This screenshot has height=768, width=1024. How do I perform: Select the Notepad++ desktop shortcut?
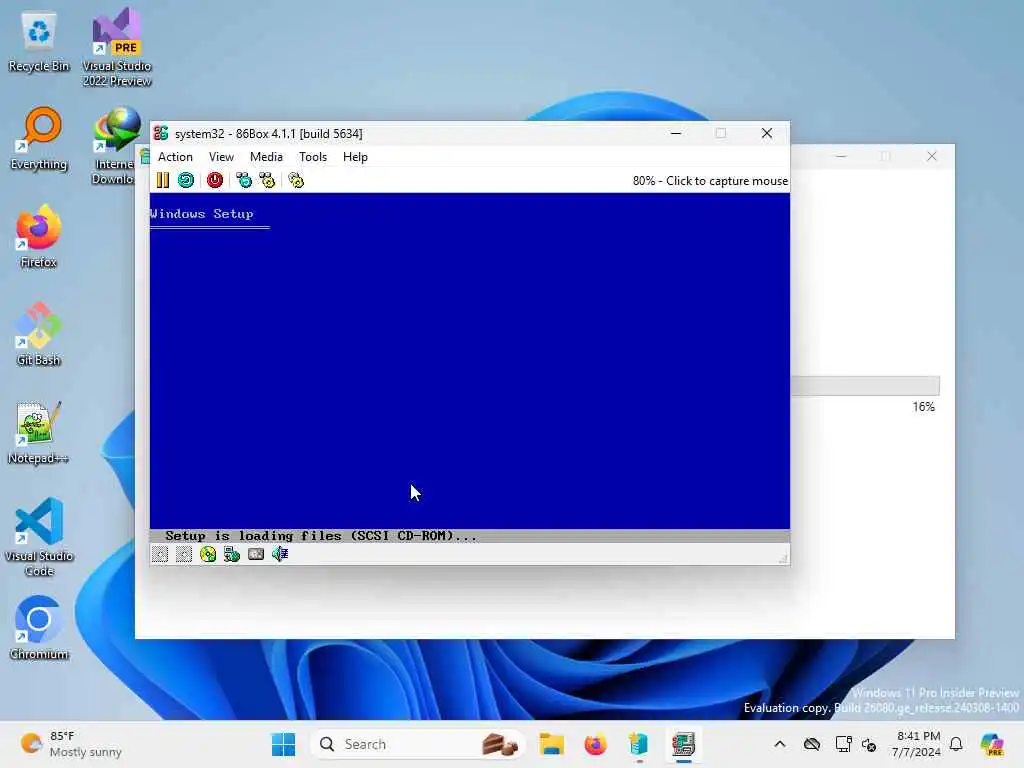[39, 432]
